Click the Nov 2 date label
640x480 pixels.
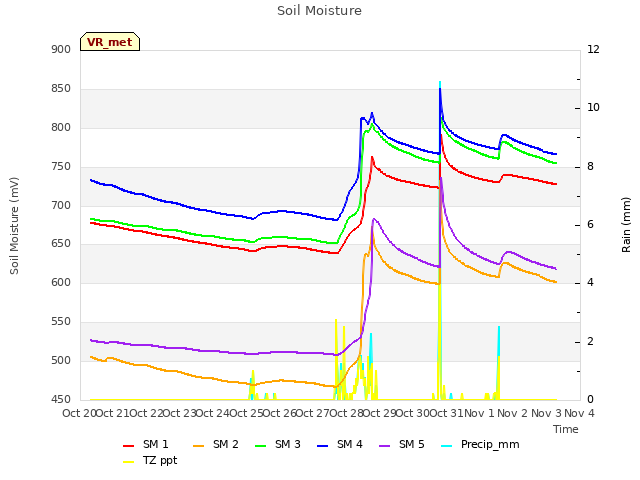point(513,413)
